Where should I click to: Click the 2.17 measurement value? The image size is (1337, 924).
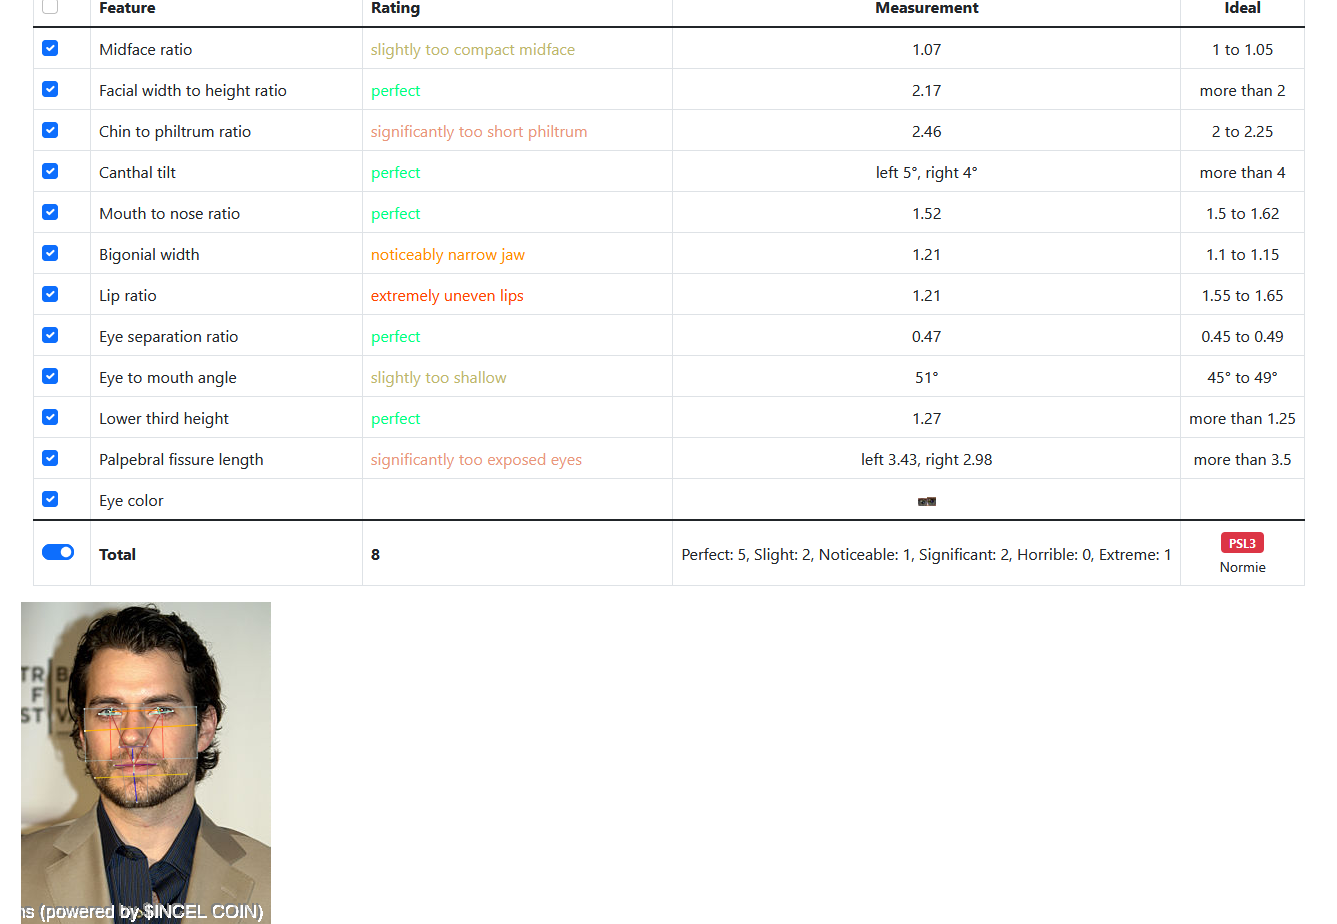[x=927, y=90]
